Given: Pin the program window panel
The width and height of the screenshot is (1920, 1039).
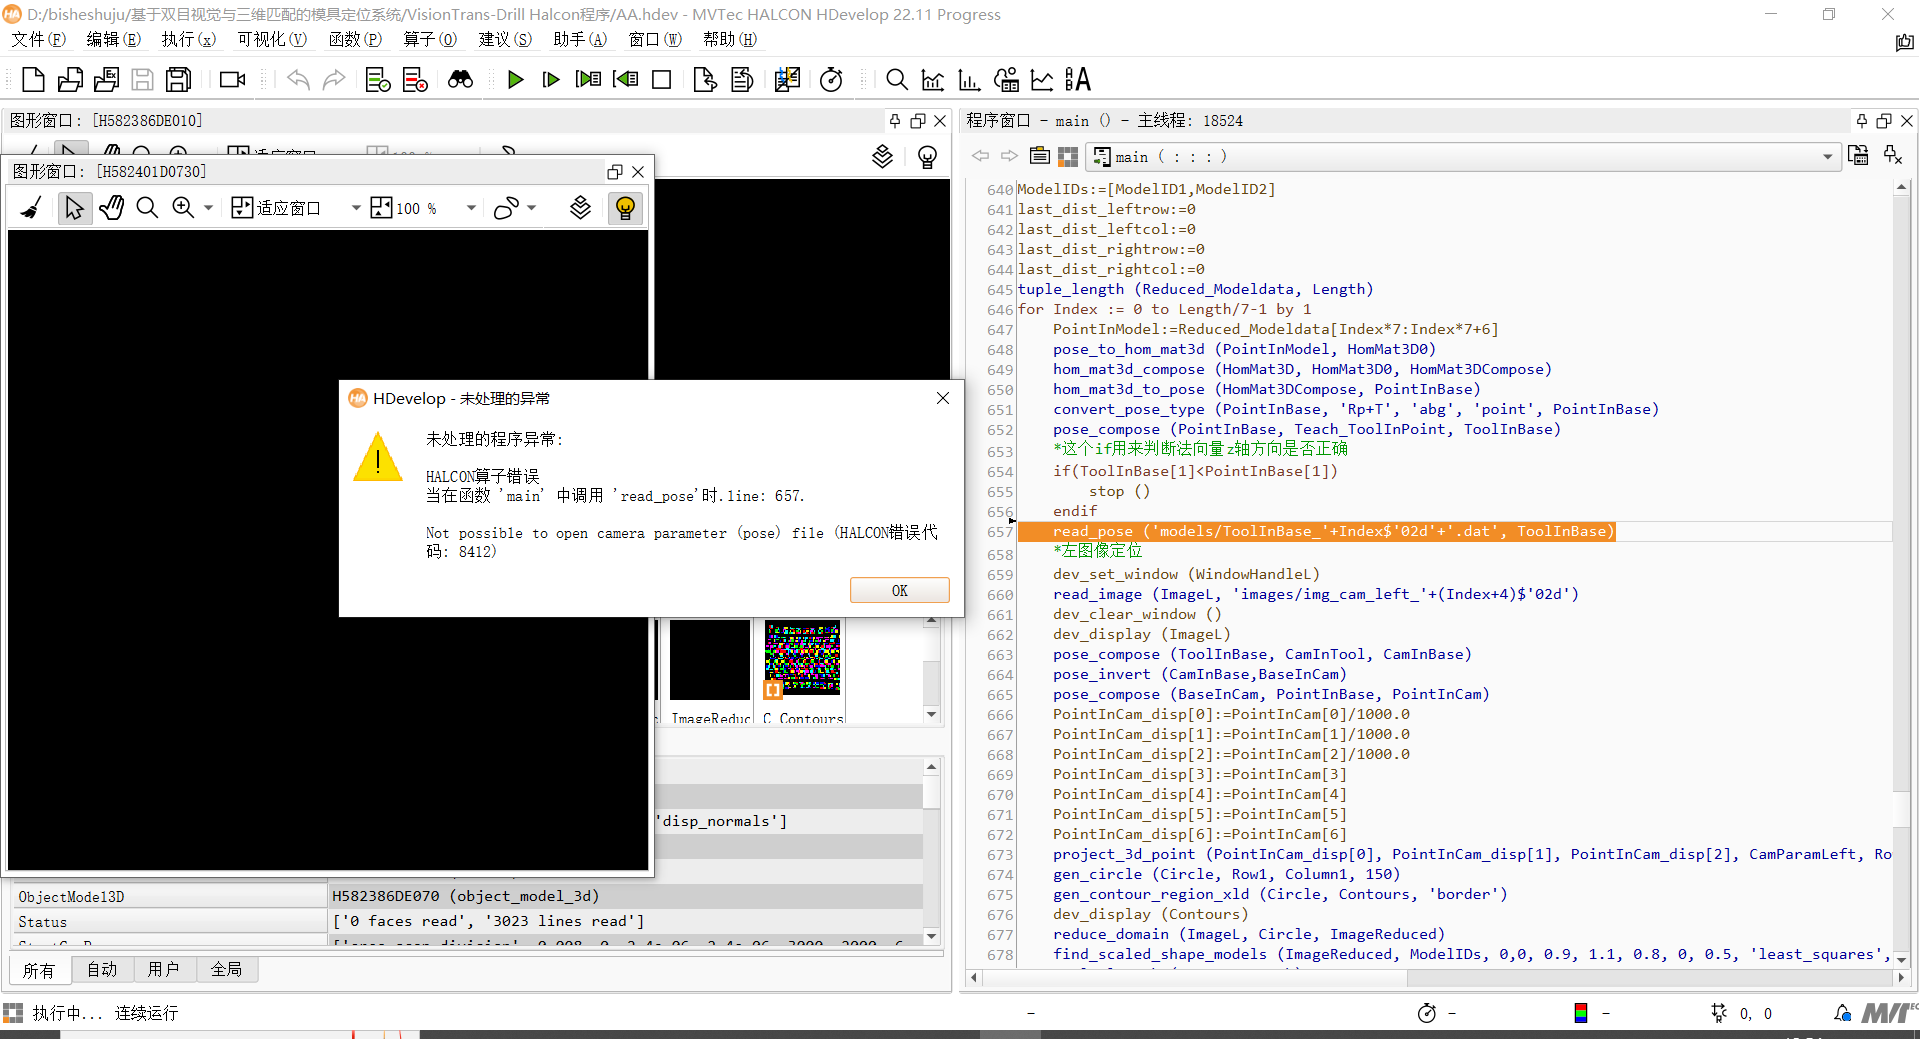Looking at the screenshot, I should point(1861,120).
